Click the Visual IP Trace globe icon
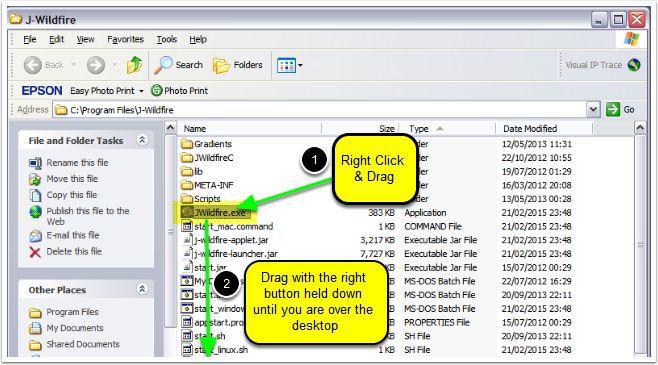Screen dimensions: 658x365 pos(634,65)
